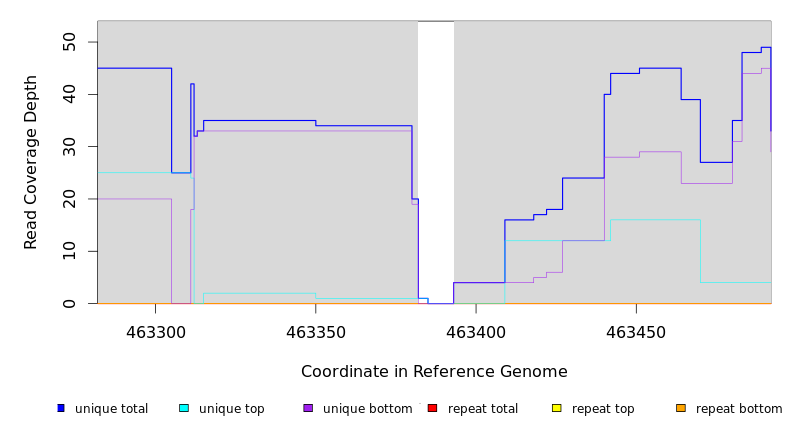The width and height of the screenshot is (792, 432).
Task: Click the yellow repeat top legend swatch
Action: point(556,408)
